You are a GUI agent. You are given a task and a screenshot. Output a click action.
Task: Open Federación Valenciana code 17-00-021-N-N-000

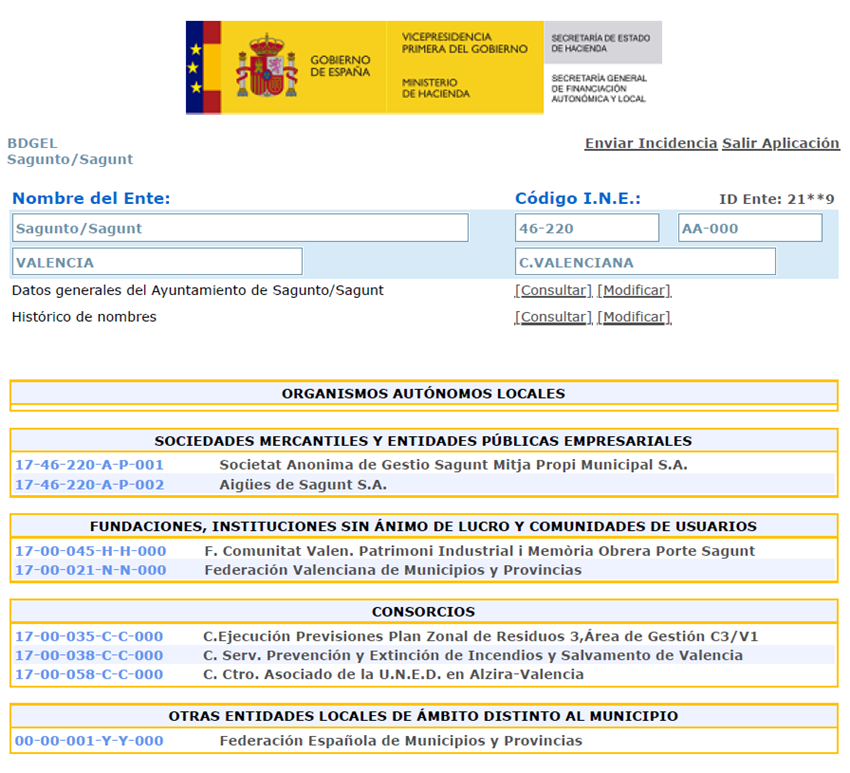click(90, 570)
